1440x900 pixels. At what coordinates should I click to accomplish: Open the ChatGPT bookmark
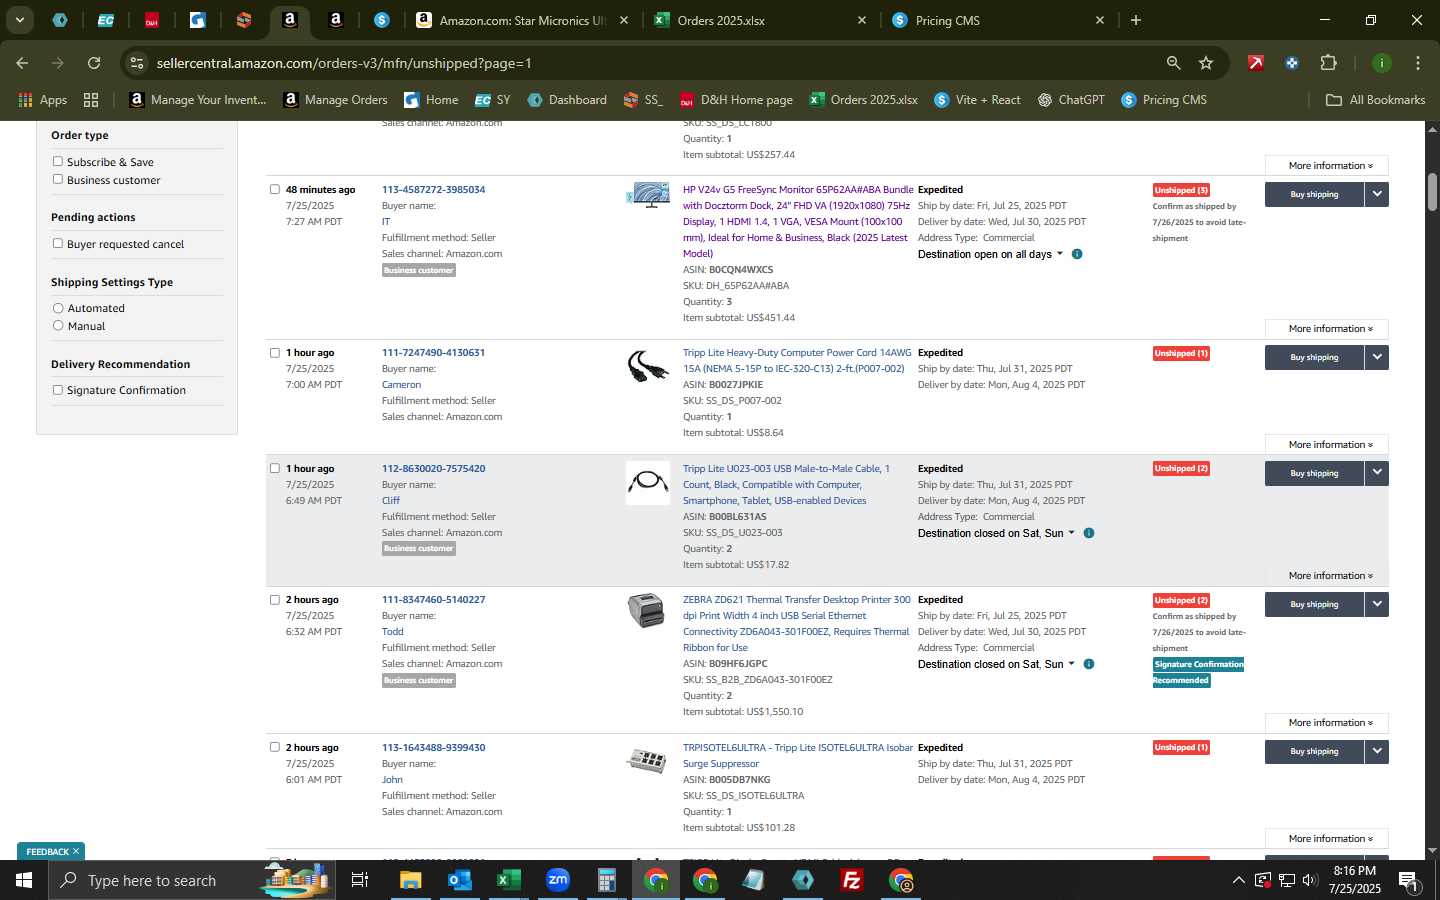click(1071, 100)
